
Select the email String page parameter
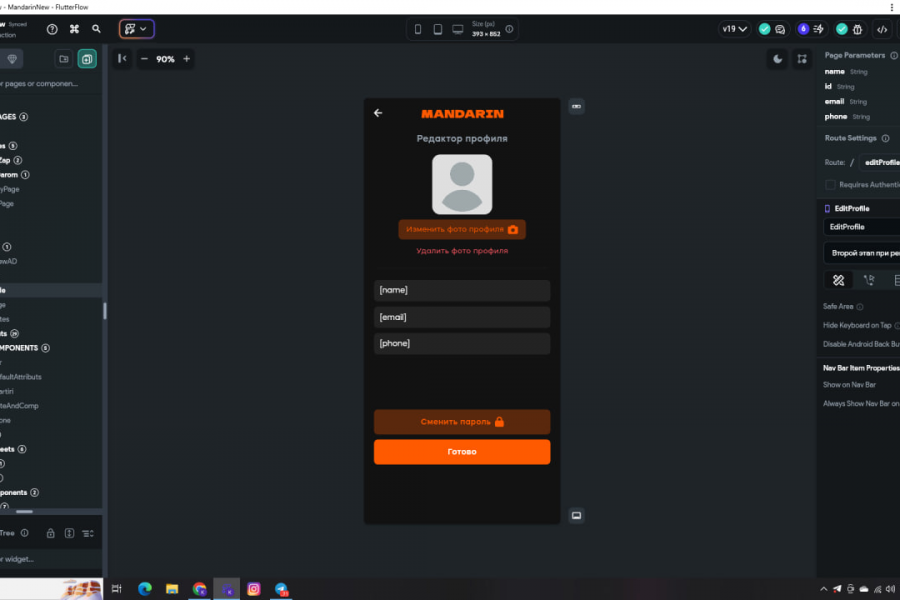click(846, 102)
